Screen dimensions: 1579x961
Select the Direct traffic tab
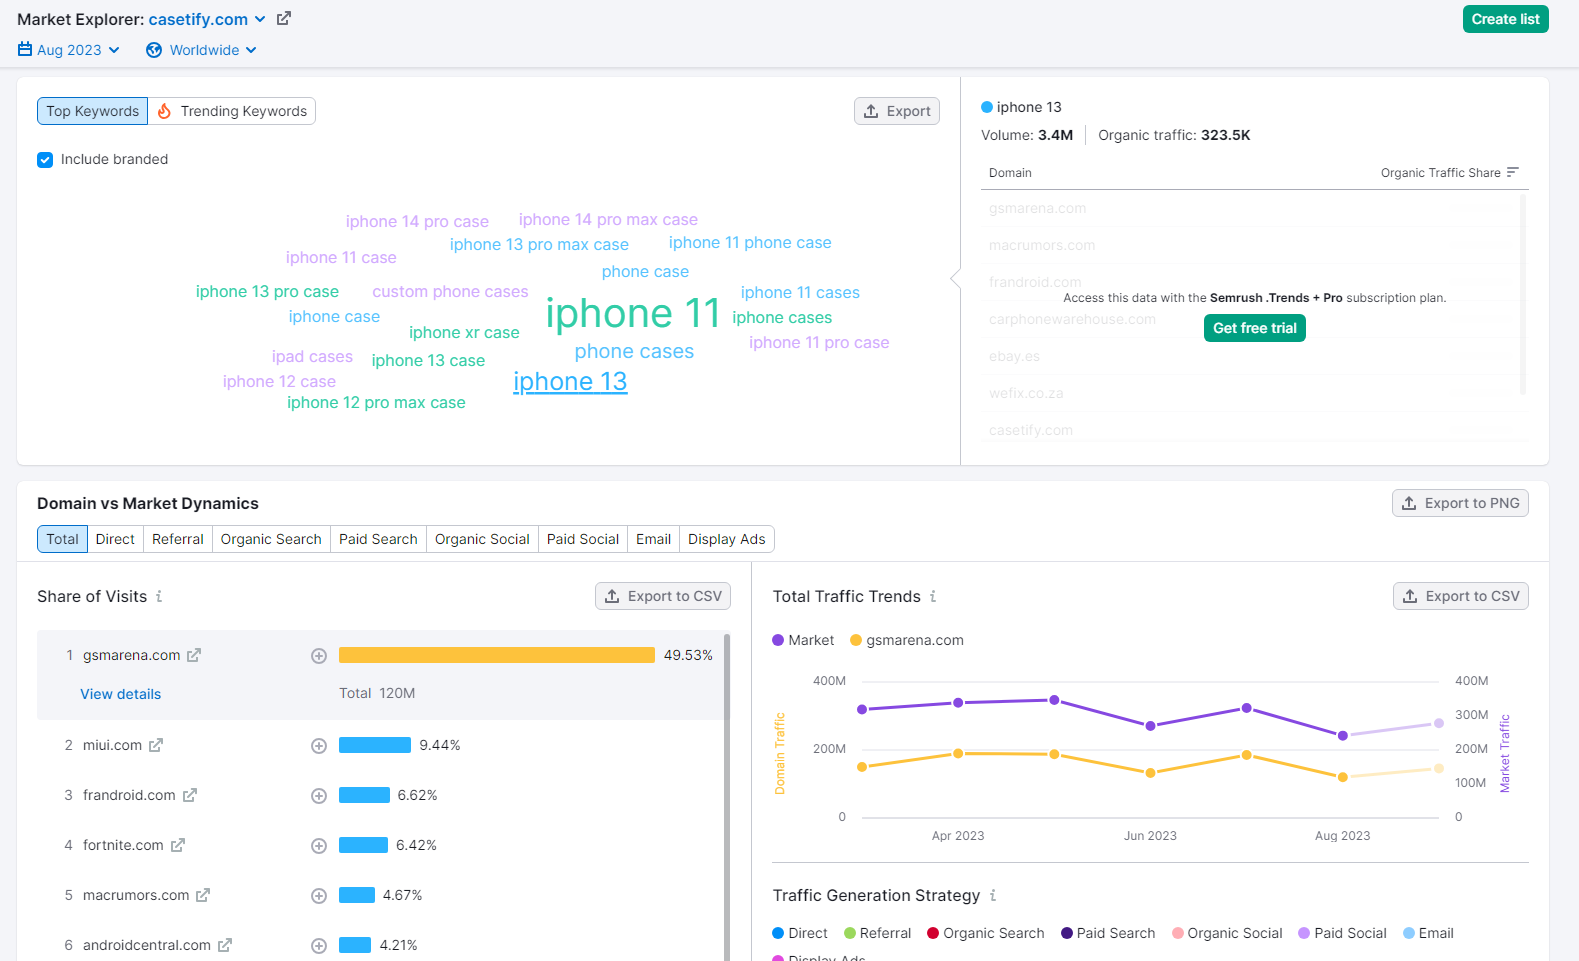tap(115, 539)
